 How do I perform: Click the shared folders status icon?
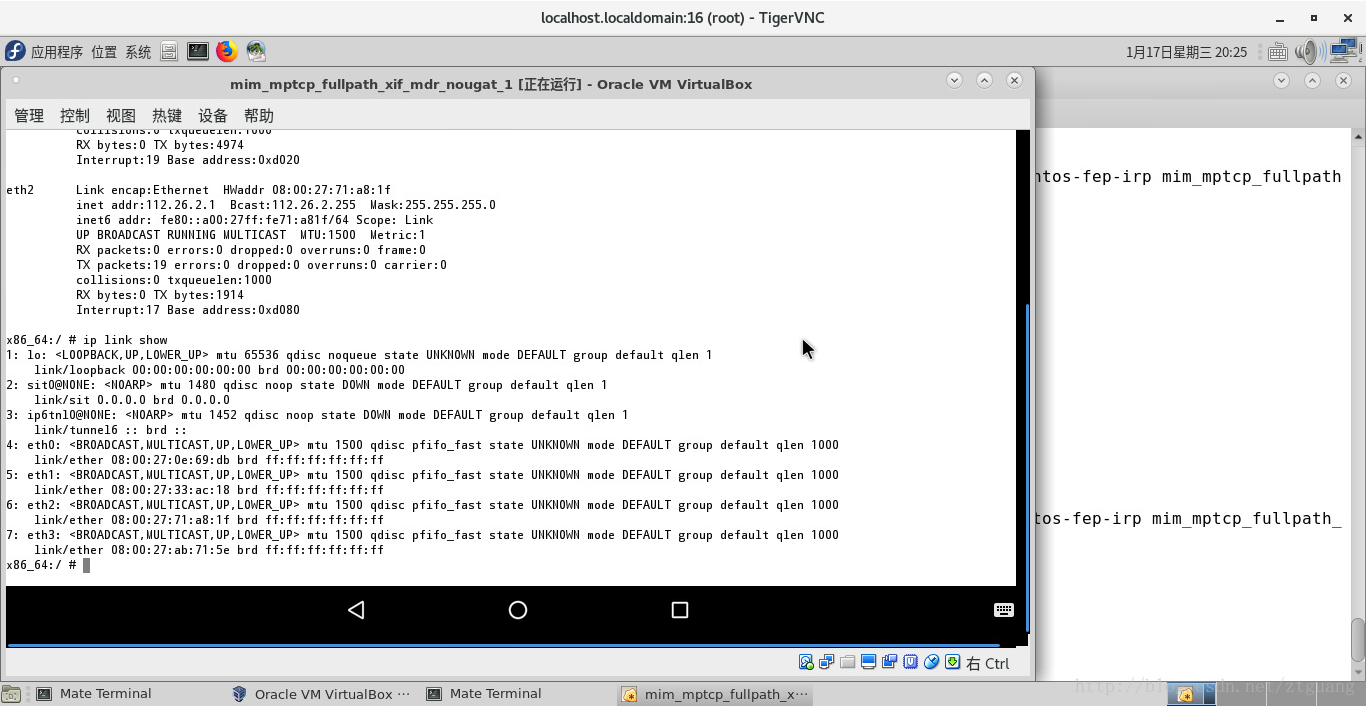pyautogui.click(x=847, y=662)
